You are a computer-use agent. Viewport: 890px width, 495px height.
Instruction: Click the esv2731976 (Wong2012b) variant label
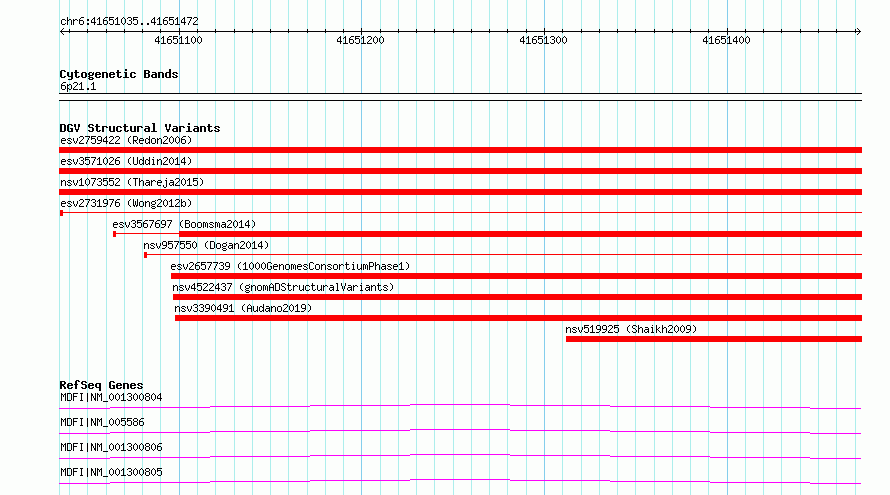[x=126, y=203]
